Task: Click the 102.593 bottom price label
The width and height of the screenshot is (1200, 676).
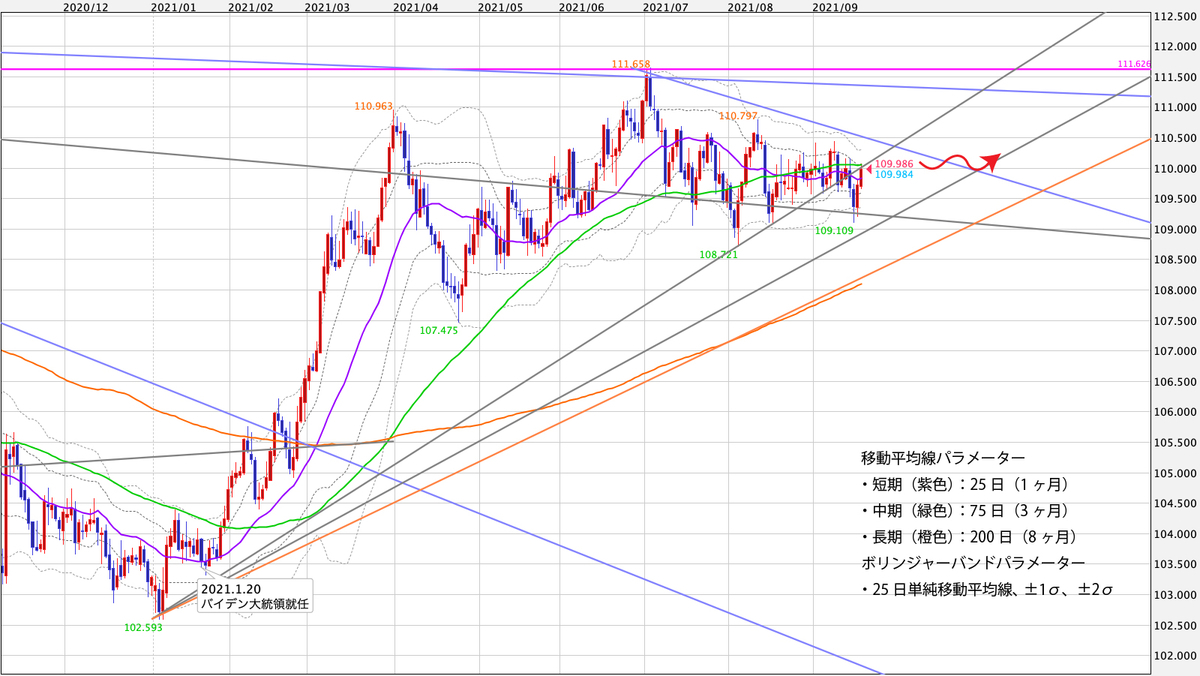Action: tap(143, 629)
